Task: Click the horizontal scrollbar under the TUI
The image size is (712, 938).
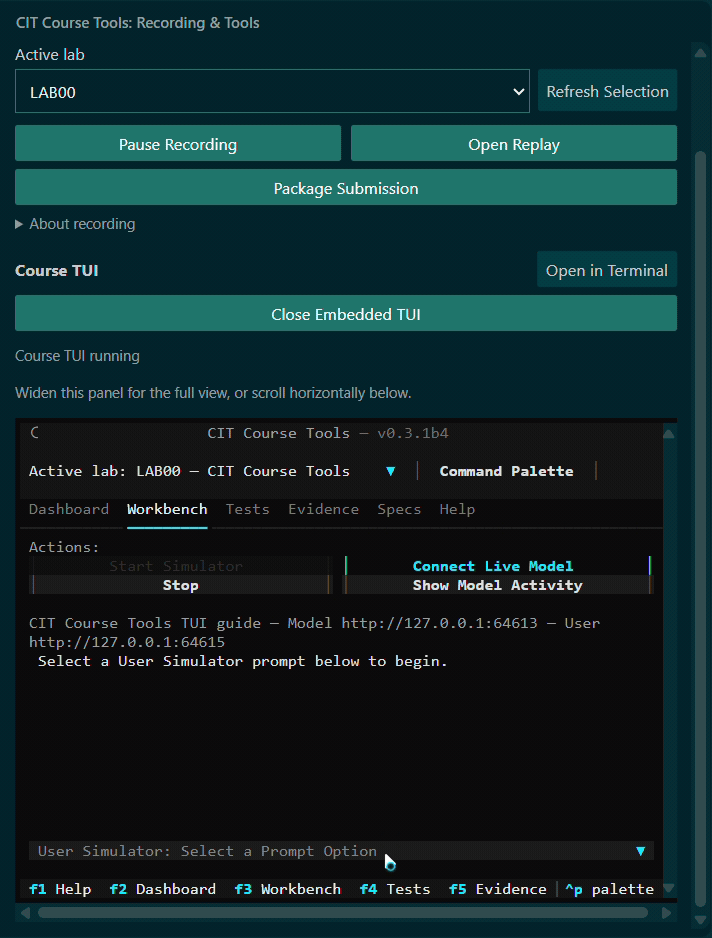Action: pos(343,913)
